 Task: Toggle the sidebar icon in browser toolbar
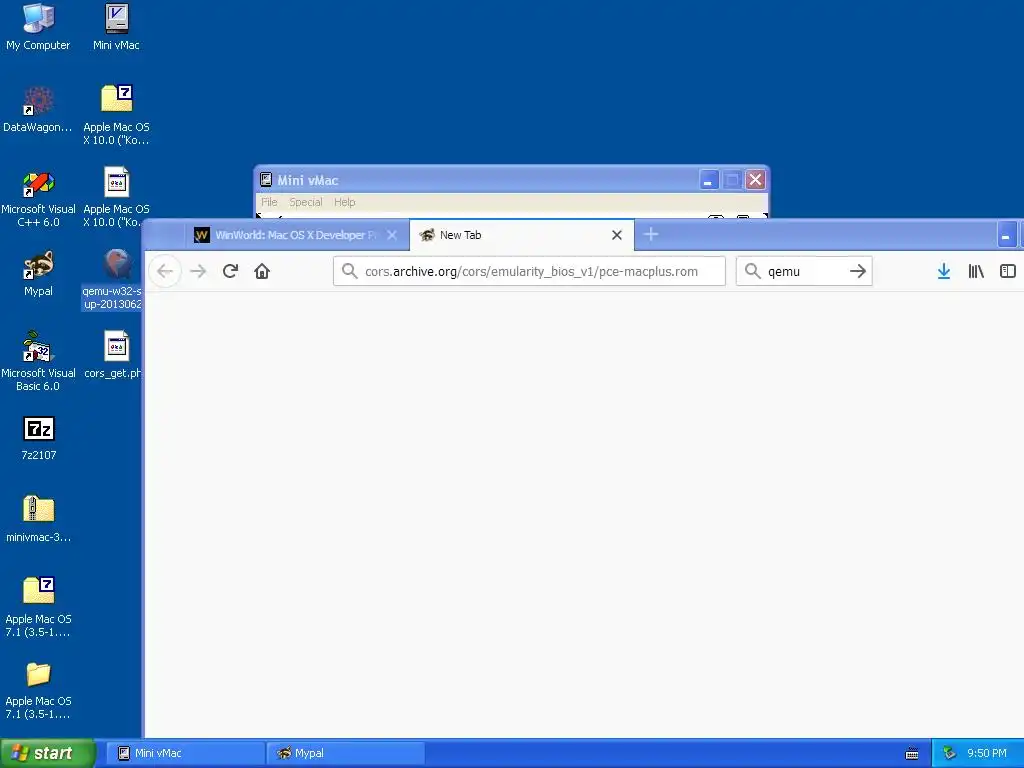[x=1008, y=271]
